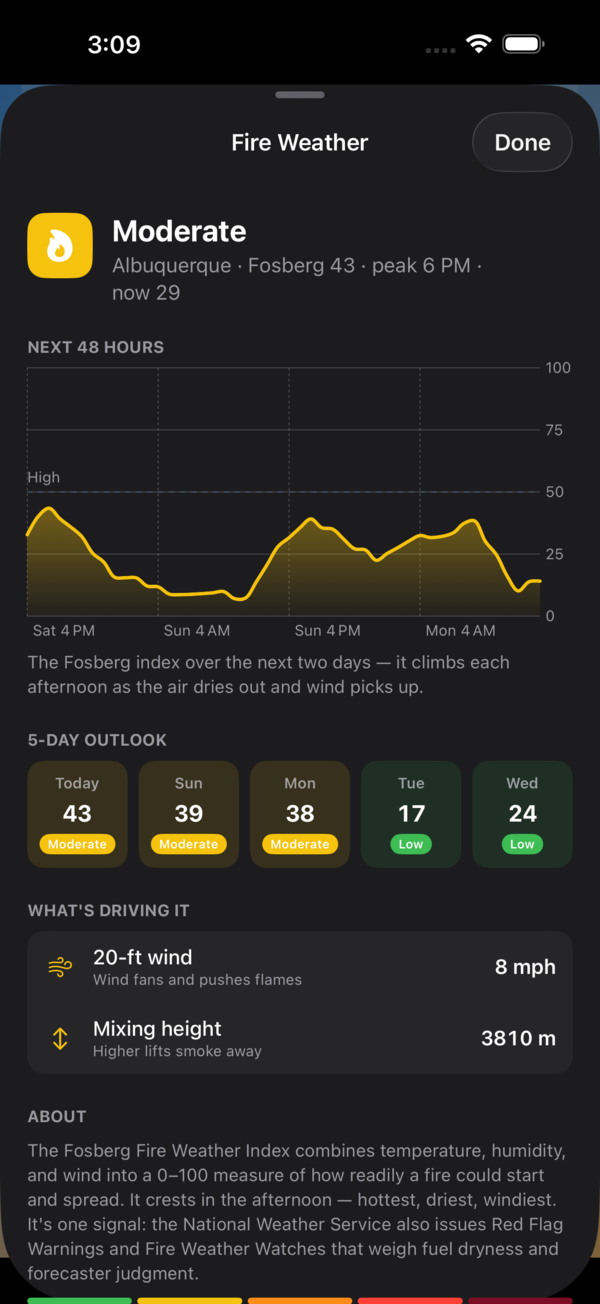This screenshot has height=1304, width=600.
Task: Tap the 3:09 clock in status bar
Action: pyautogui.click(x=114, y=44)
